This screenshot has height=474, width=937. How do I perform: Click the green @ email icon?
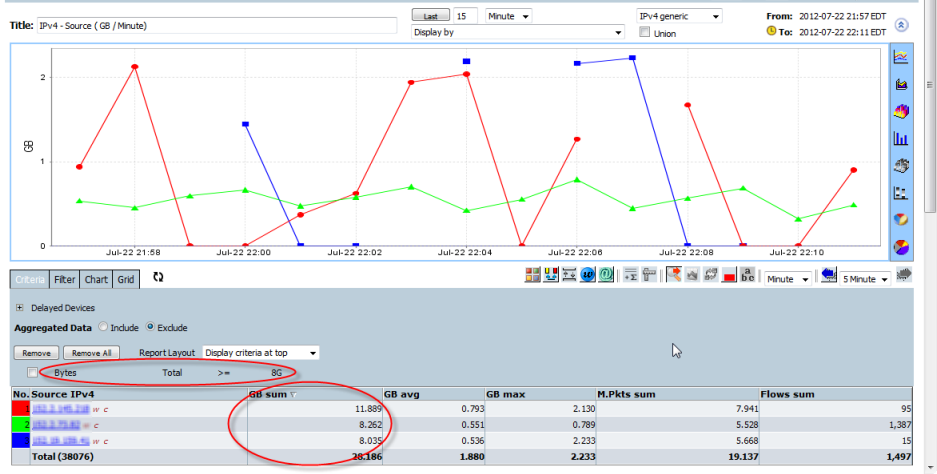click(x=605, y=275)
